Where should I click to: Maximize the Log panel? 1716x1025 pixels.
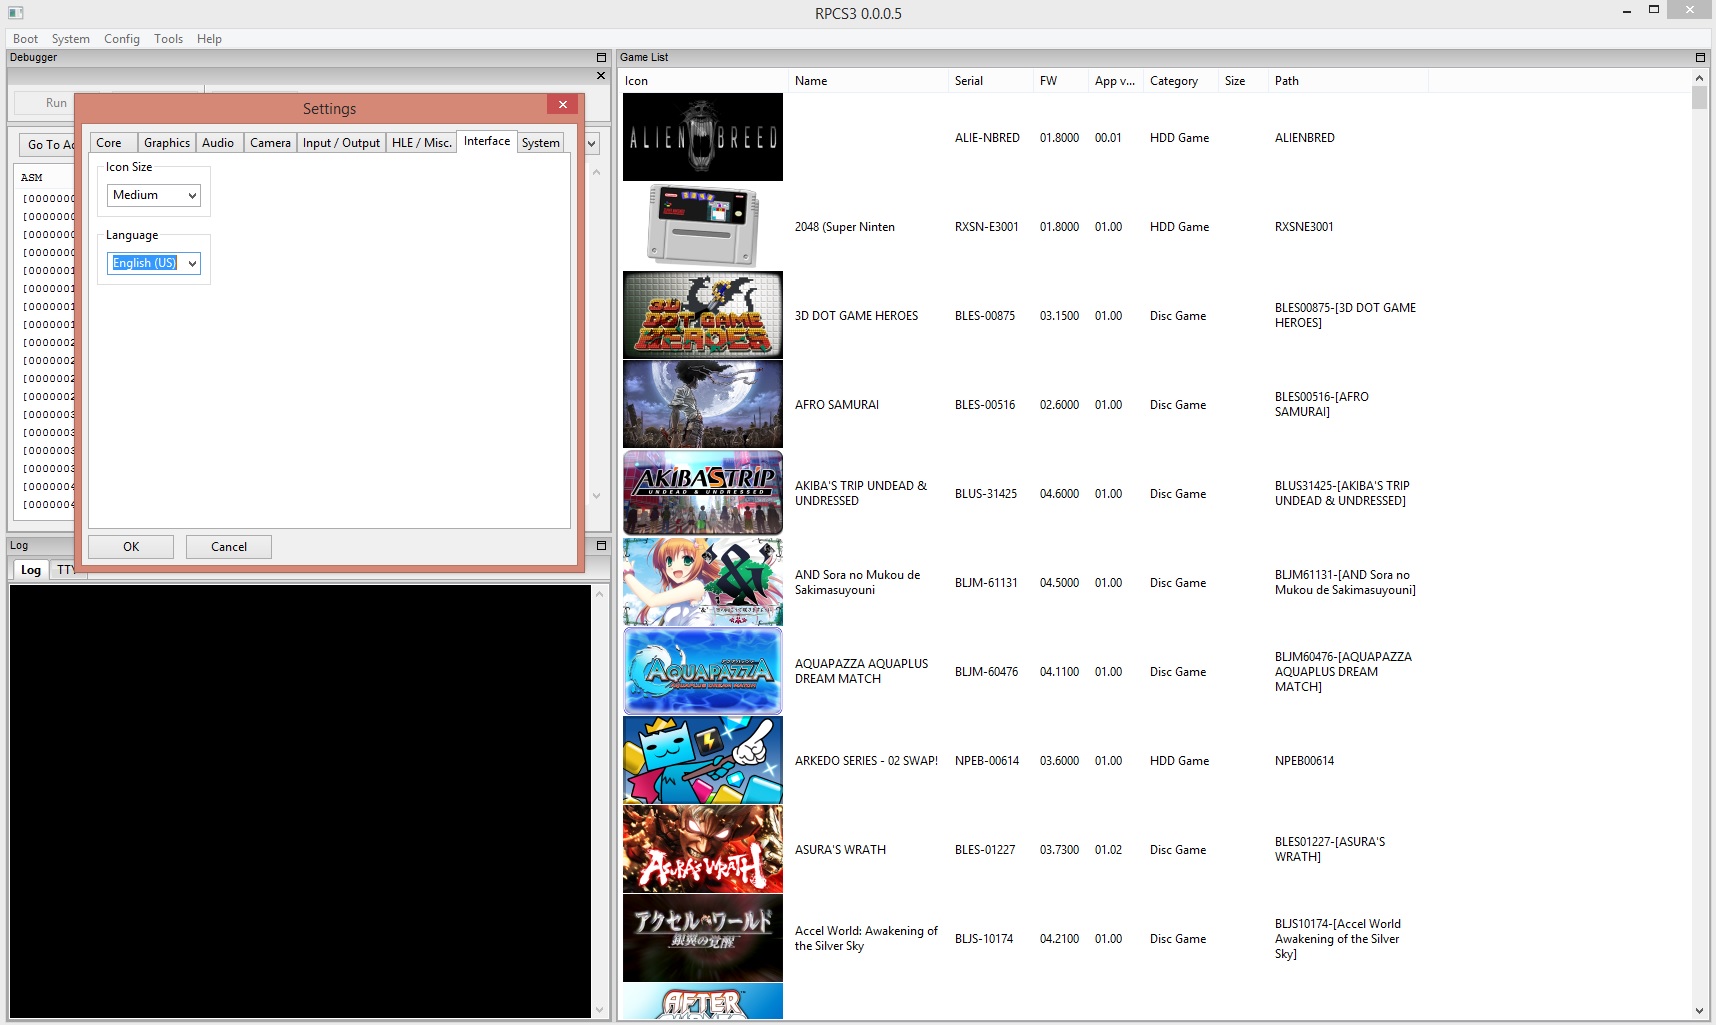click(x=601, y=545)
